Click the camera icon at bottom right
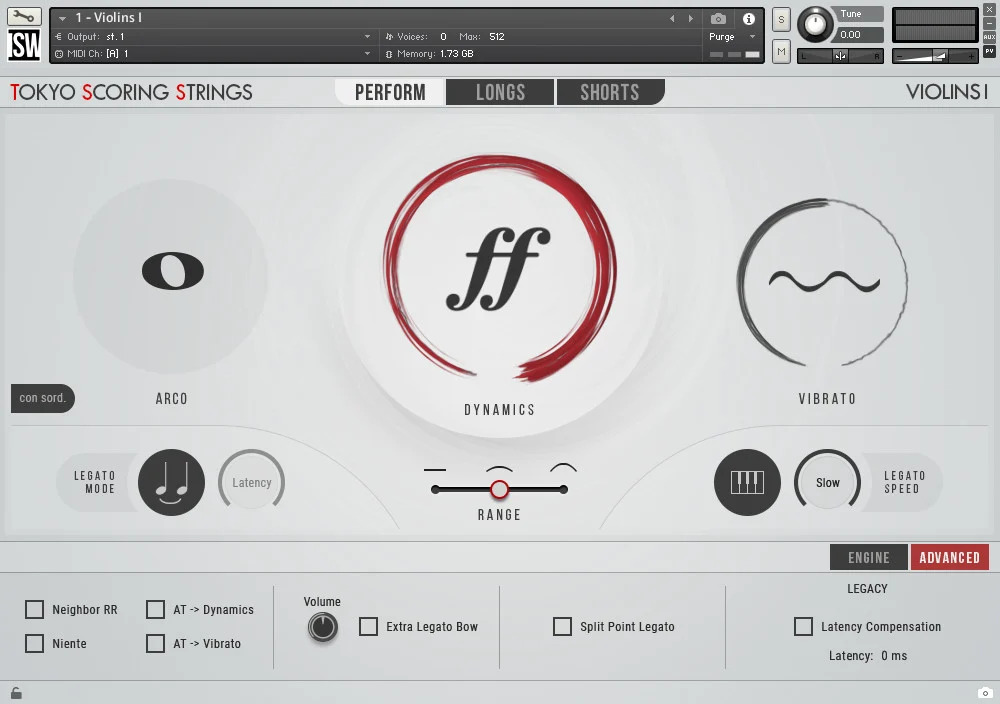This screenshot has width=1000, height=704. tap(985, 693)
